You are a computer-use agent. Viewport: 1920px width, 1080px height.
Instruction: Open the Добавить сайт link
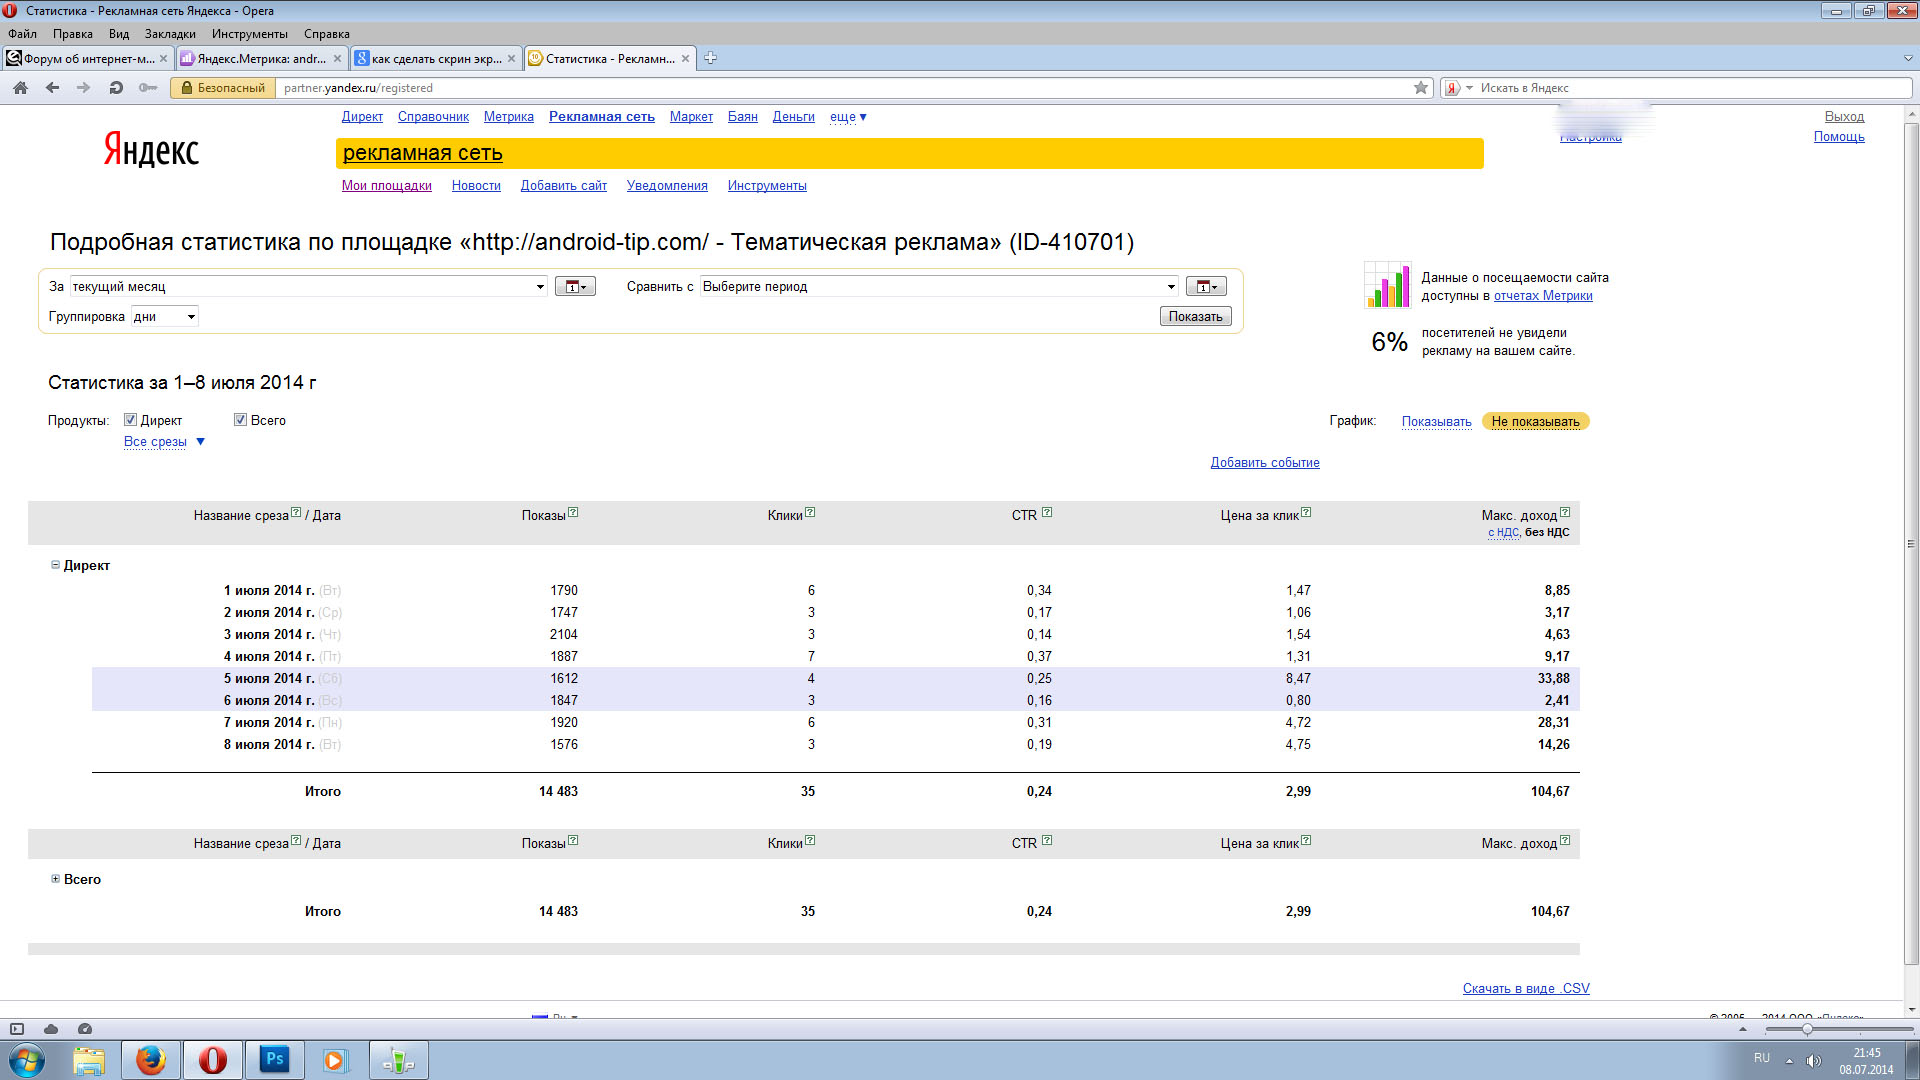pos(564,186)
